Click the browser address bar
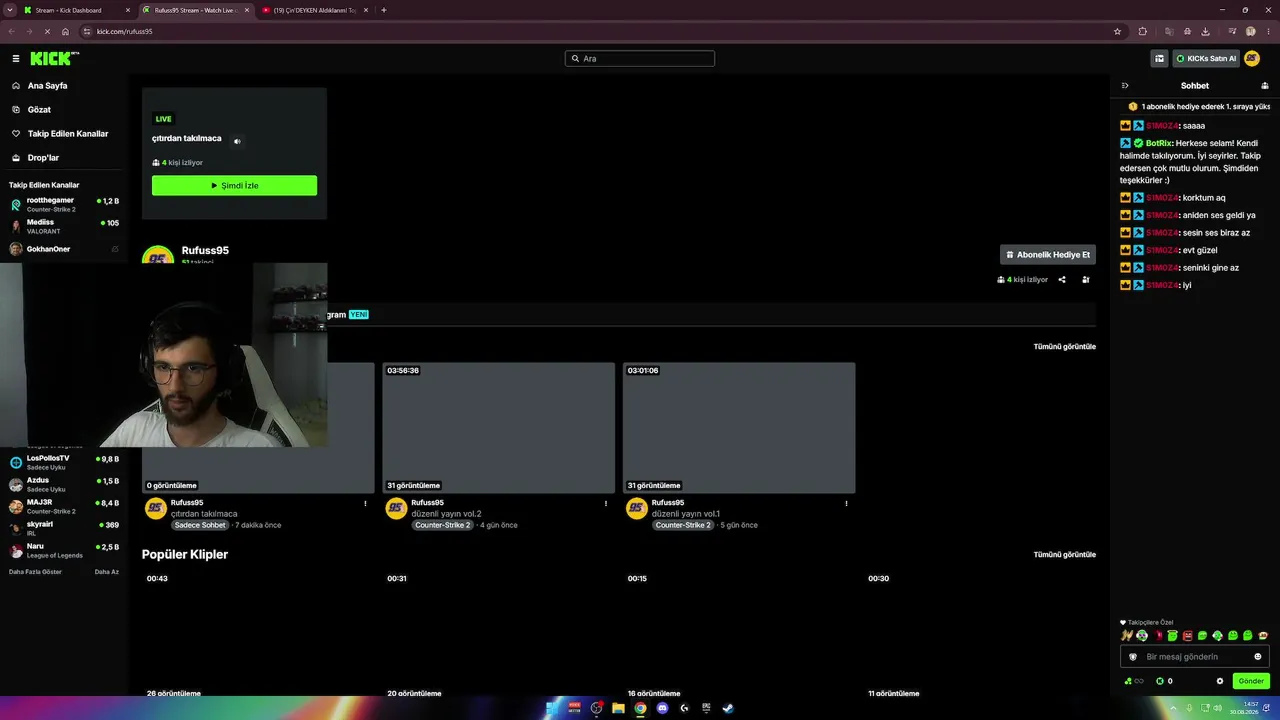The width and height of the screenshot is (1280, 720). [x=598, y=31]
